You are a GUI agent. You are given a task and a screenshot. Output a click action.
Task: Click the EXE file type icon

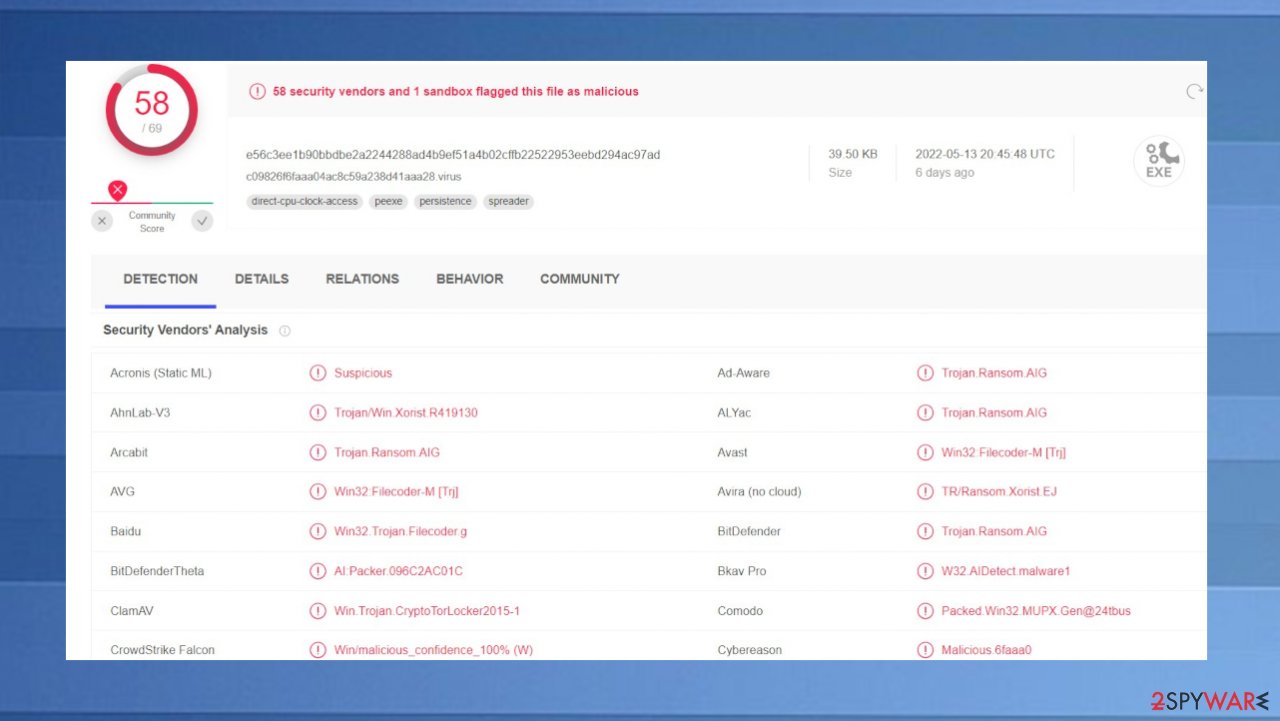(1159, 161)
